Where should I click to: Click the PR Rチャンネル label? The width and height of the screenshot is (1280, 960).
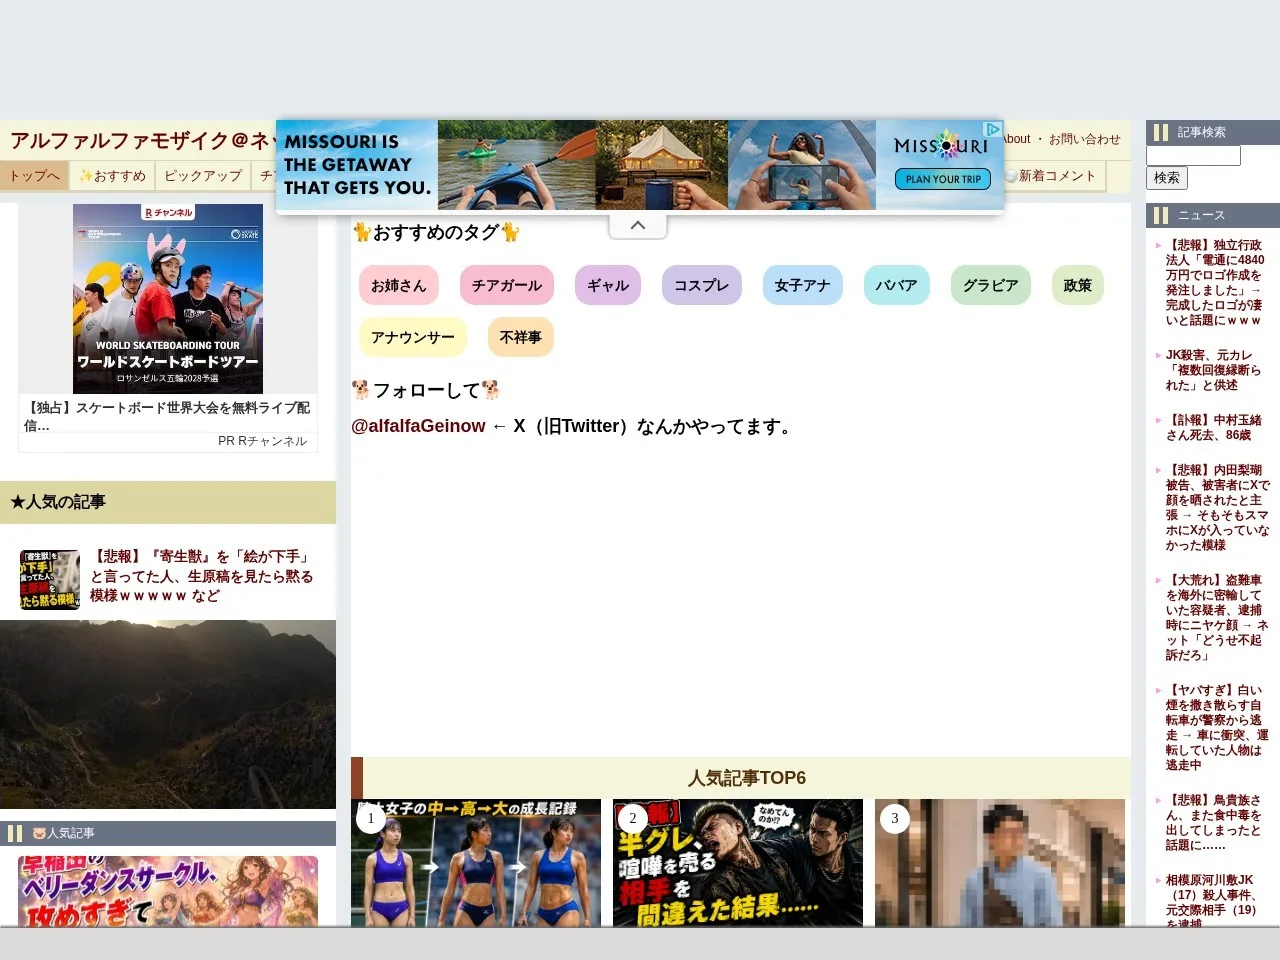(x=263, y=441)
